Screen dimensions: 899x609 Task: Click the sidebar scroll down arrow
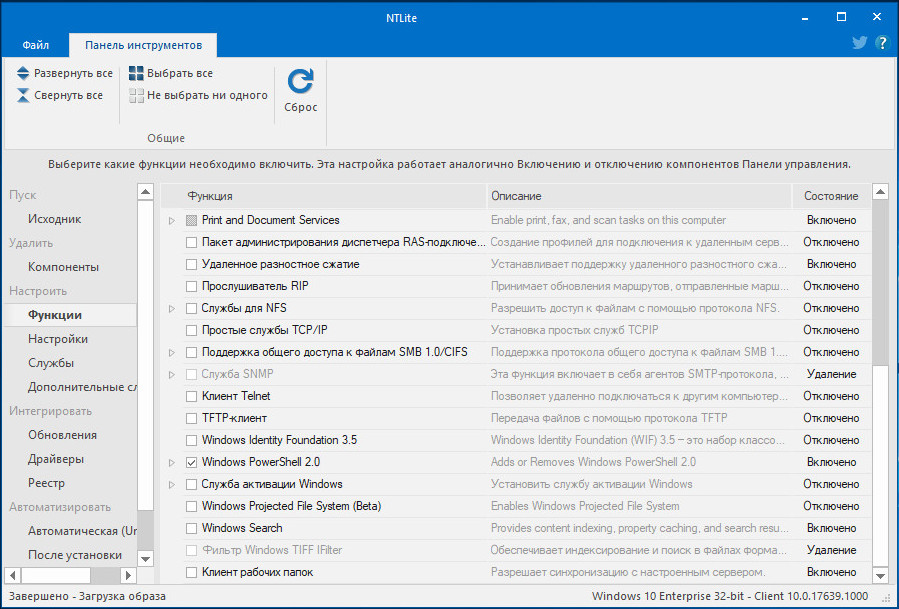click(x=146, y=558)
